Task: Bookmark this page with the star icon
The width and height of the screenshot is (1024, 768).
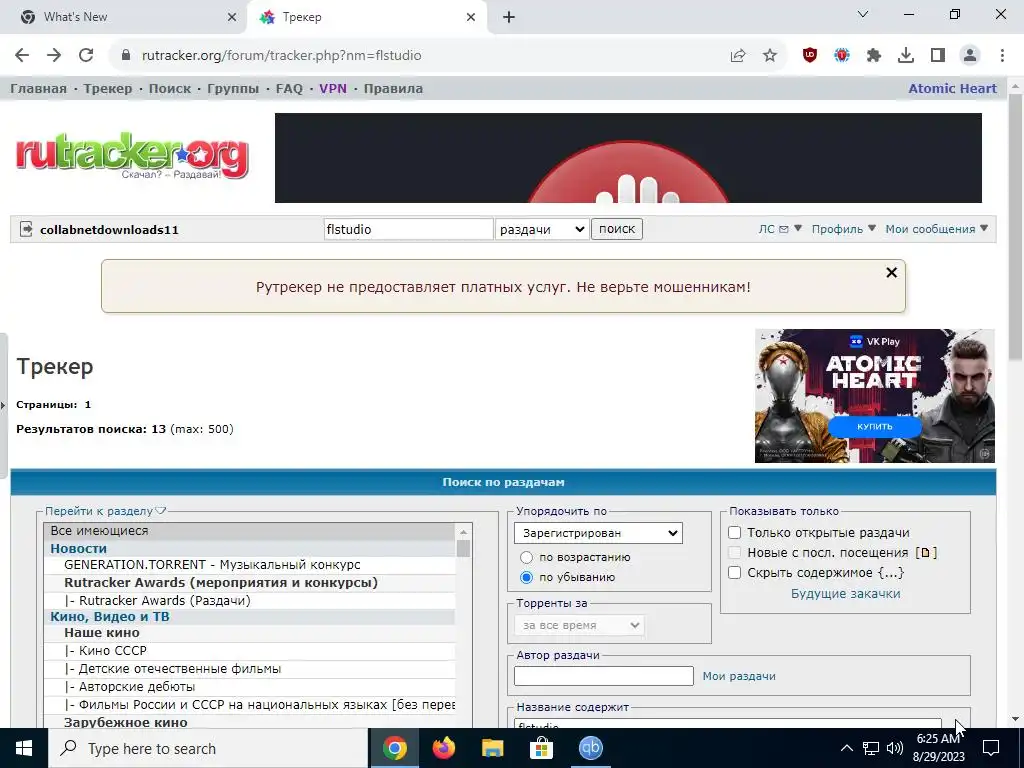Action: coord(770,56)
